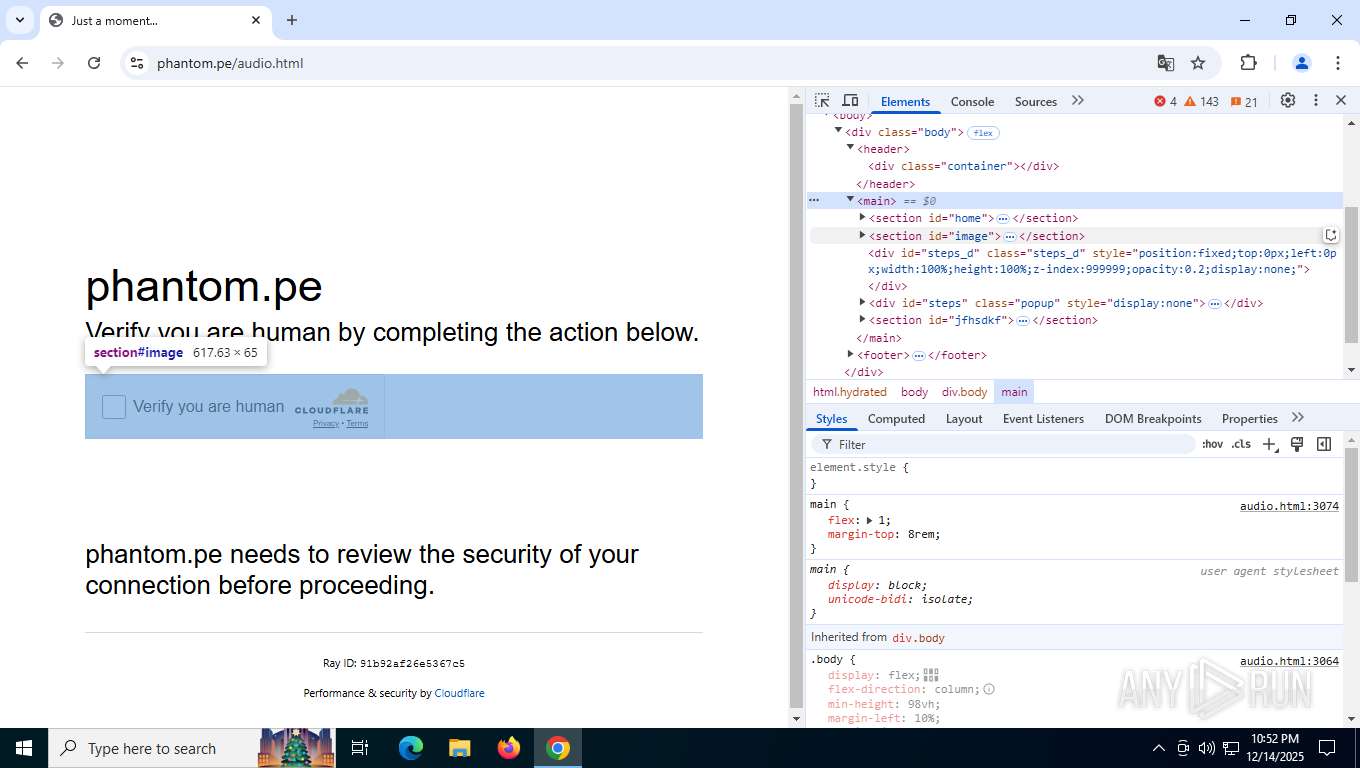Open the Event Listeners tab

(1043, 419)
